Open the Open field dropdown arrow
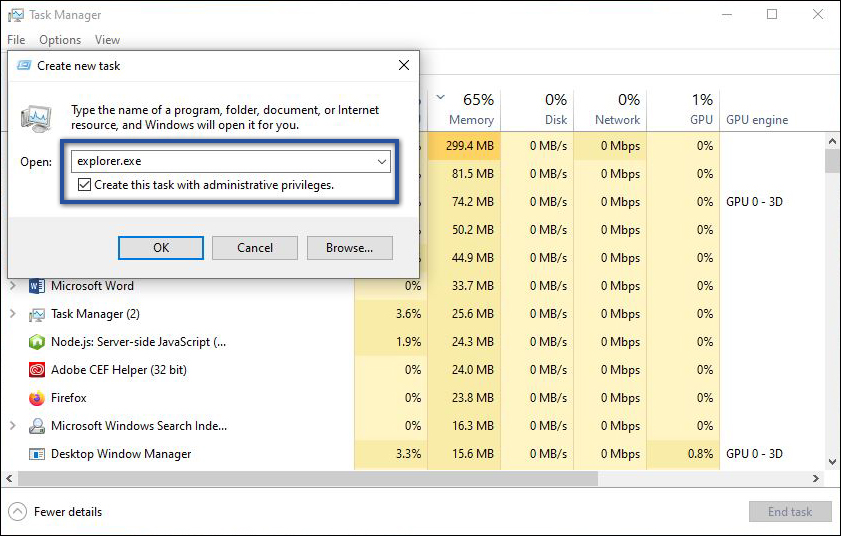This screenshot has height=536, width=841. [x=382, y=161]
